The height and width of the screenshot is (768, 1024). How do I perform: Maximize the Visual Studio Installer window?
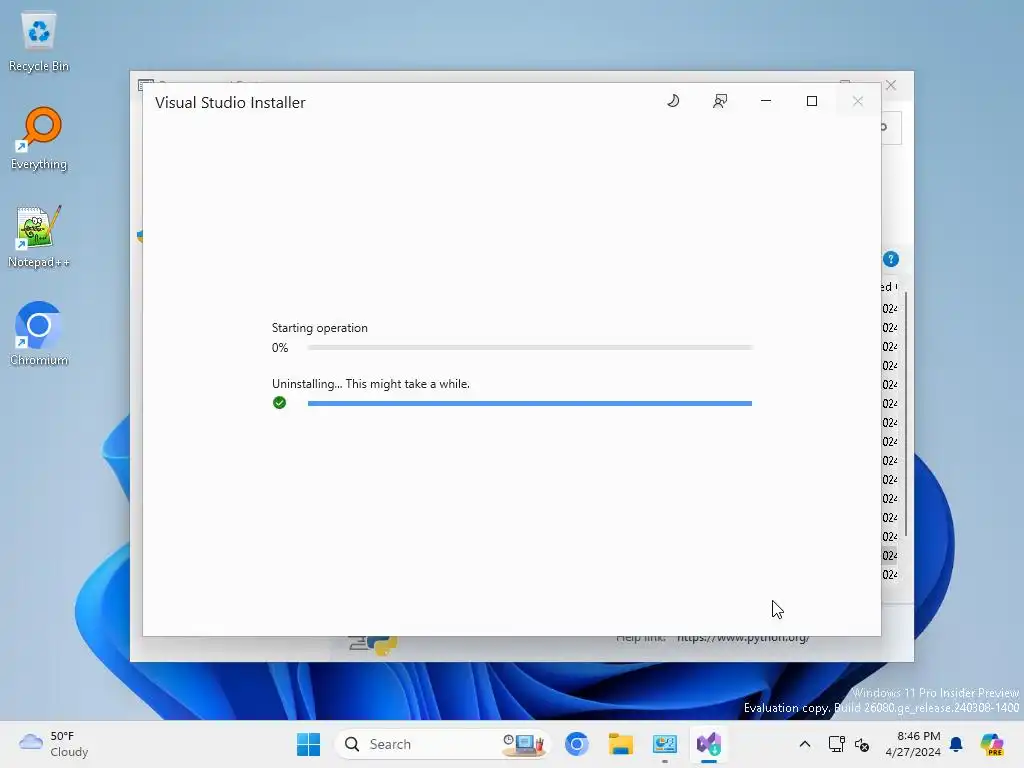point(812,101)
